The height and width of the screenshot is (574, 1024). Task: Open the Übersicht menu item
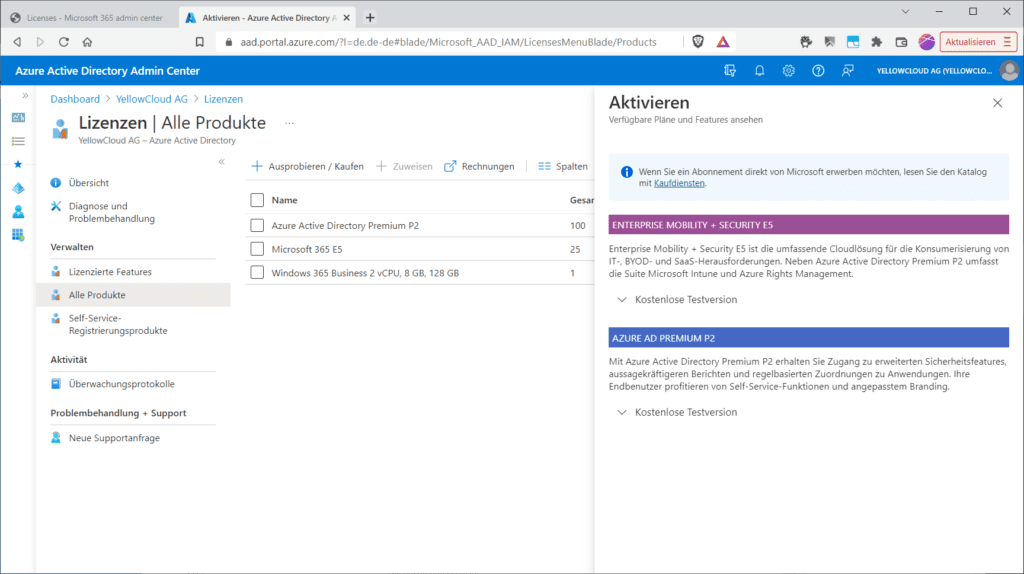pos(88,183)
